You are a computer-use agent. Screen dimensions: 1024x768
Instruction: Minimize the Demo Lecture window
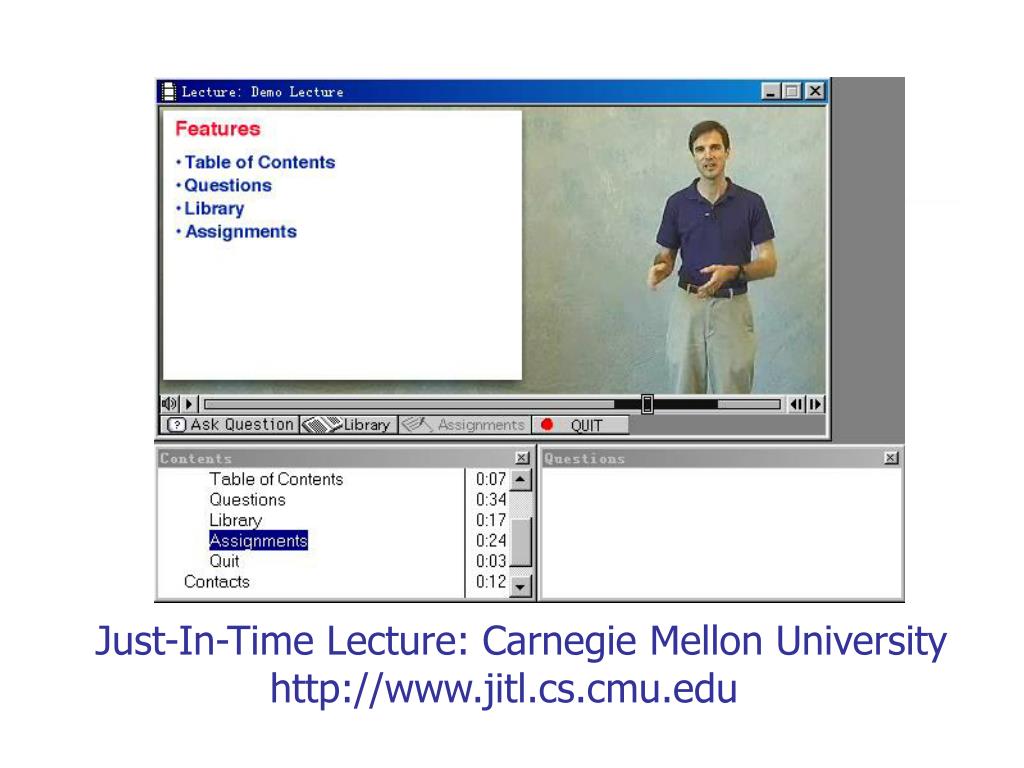[771, 91]
